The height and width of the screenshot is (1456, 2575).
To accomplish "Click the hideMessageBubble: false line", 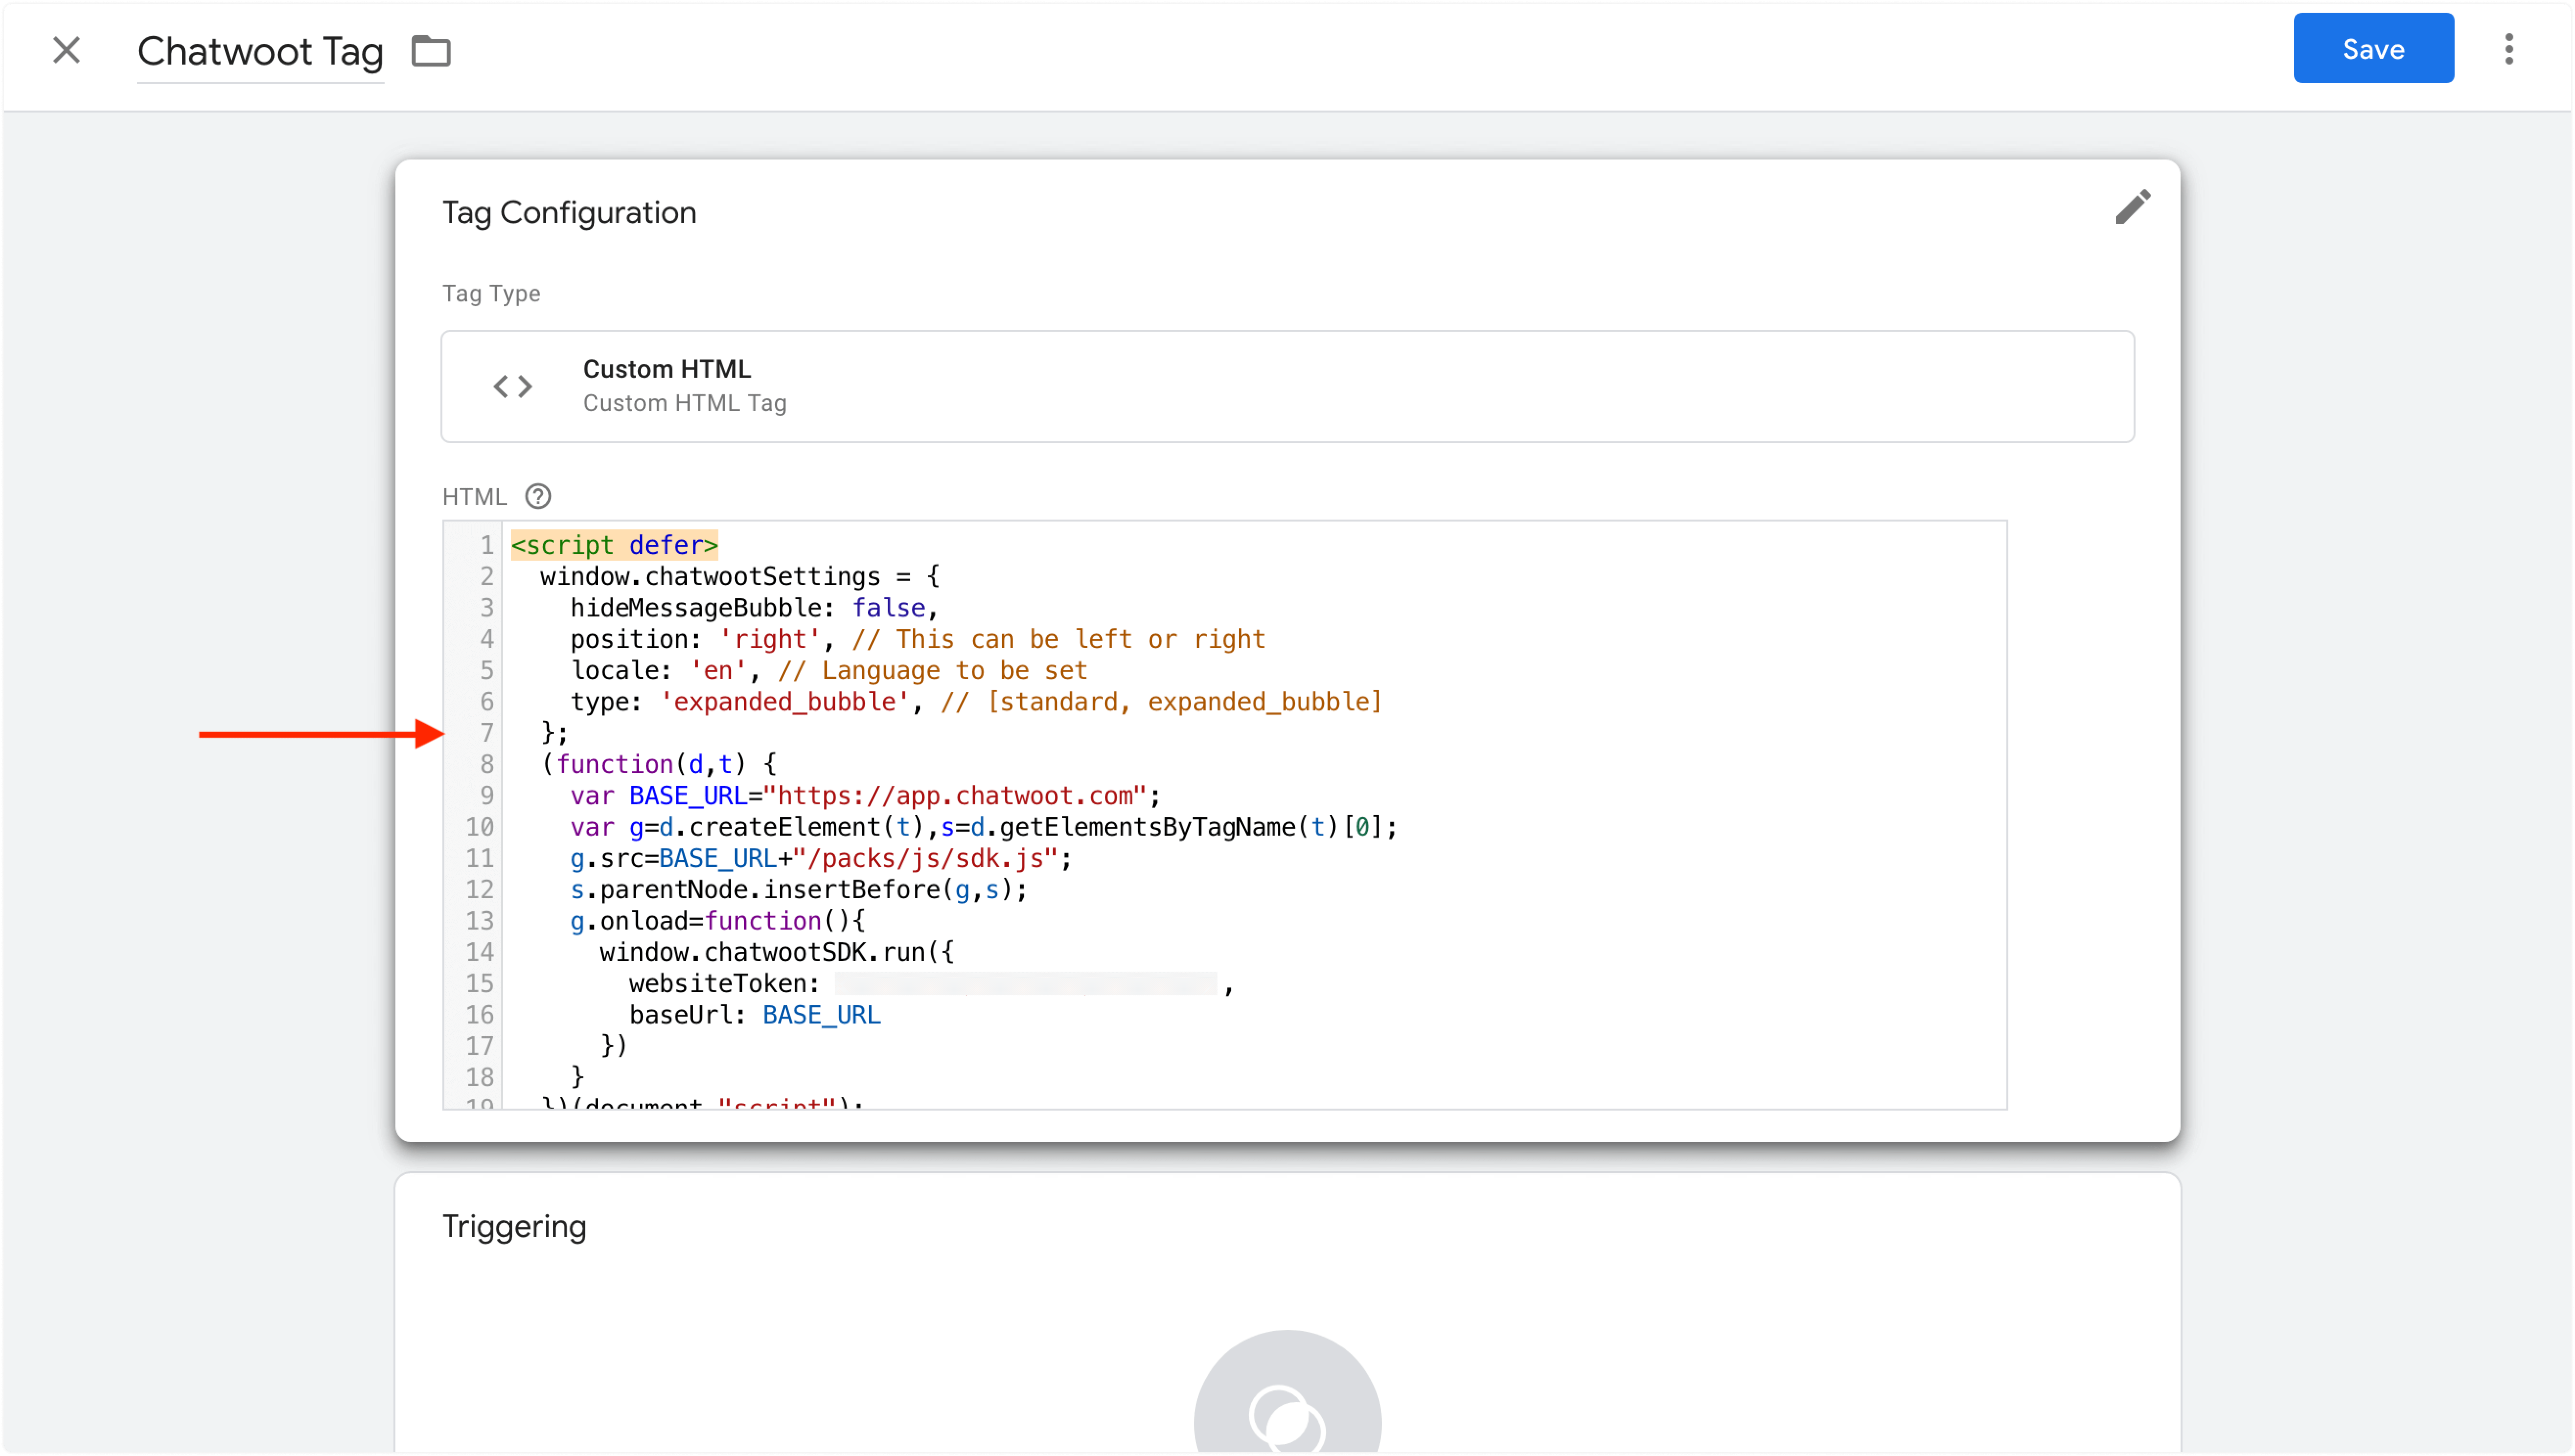I will (x=753, y=608).
